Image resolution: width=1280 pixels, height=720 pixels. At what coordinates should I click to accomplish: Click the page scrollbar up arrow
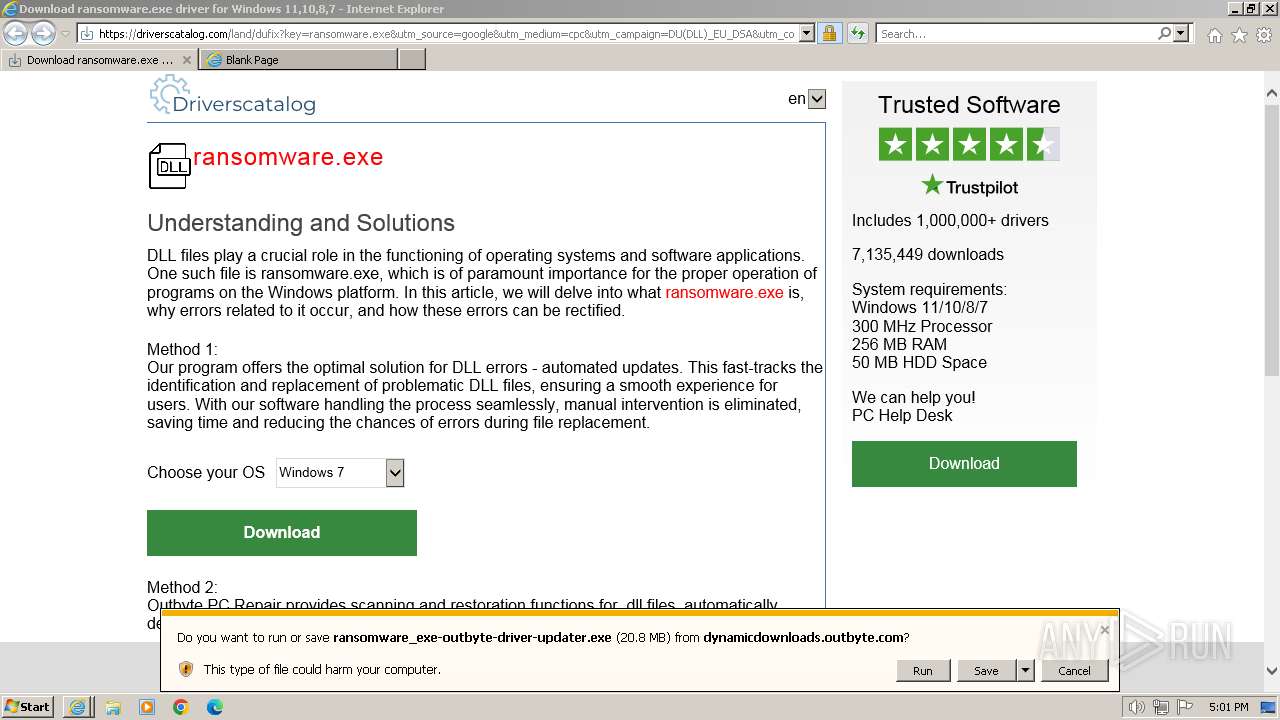[1272, 94]
